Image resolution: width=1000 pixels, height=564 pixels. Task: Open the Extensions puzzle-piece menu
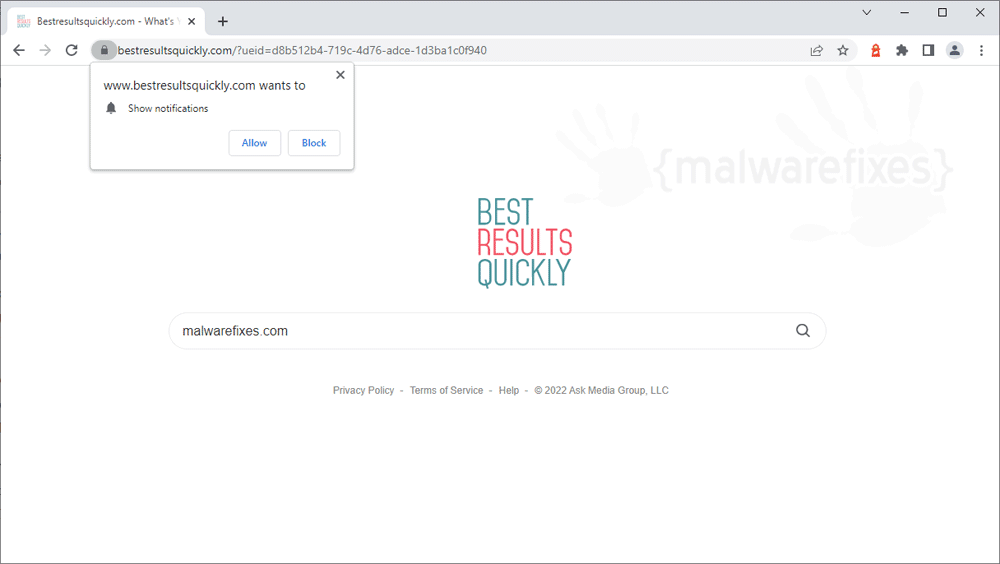coord(902,50)
